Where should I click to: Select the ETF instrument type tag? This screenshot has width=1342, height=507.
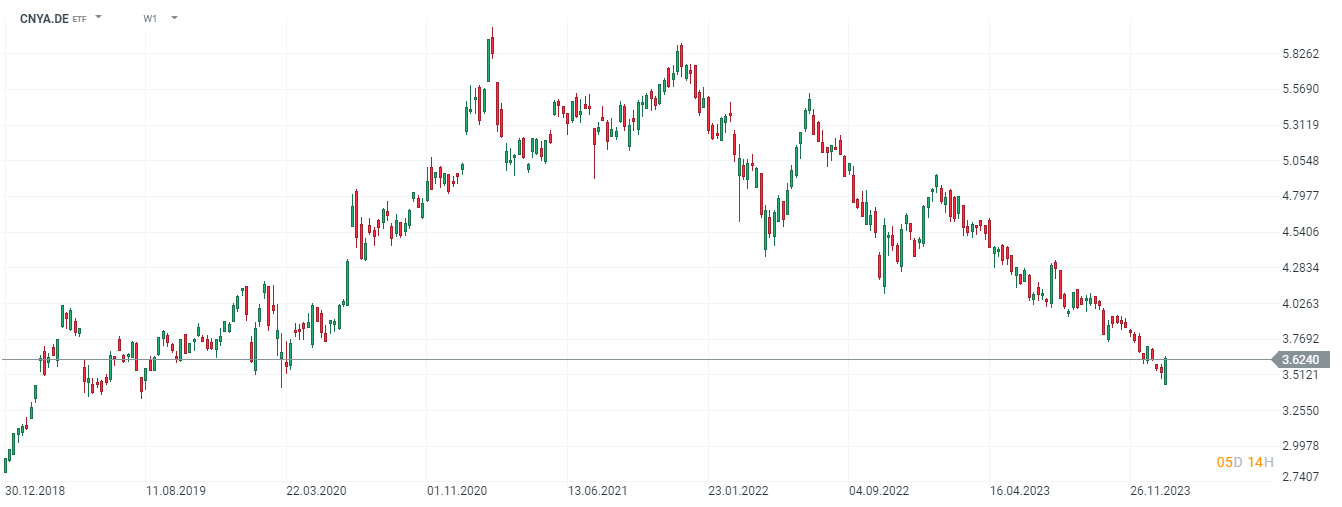79,19
